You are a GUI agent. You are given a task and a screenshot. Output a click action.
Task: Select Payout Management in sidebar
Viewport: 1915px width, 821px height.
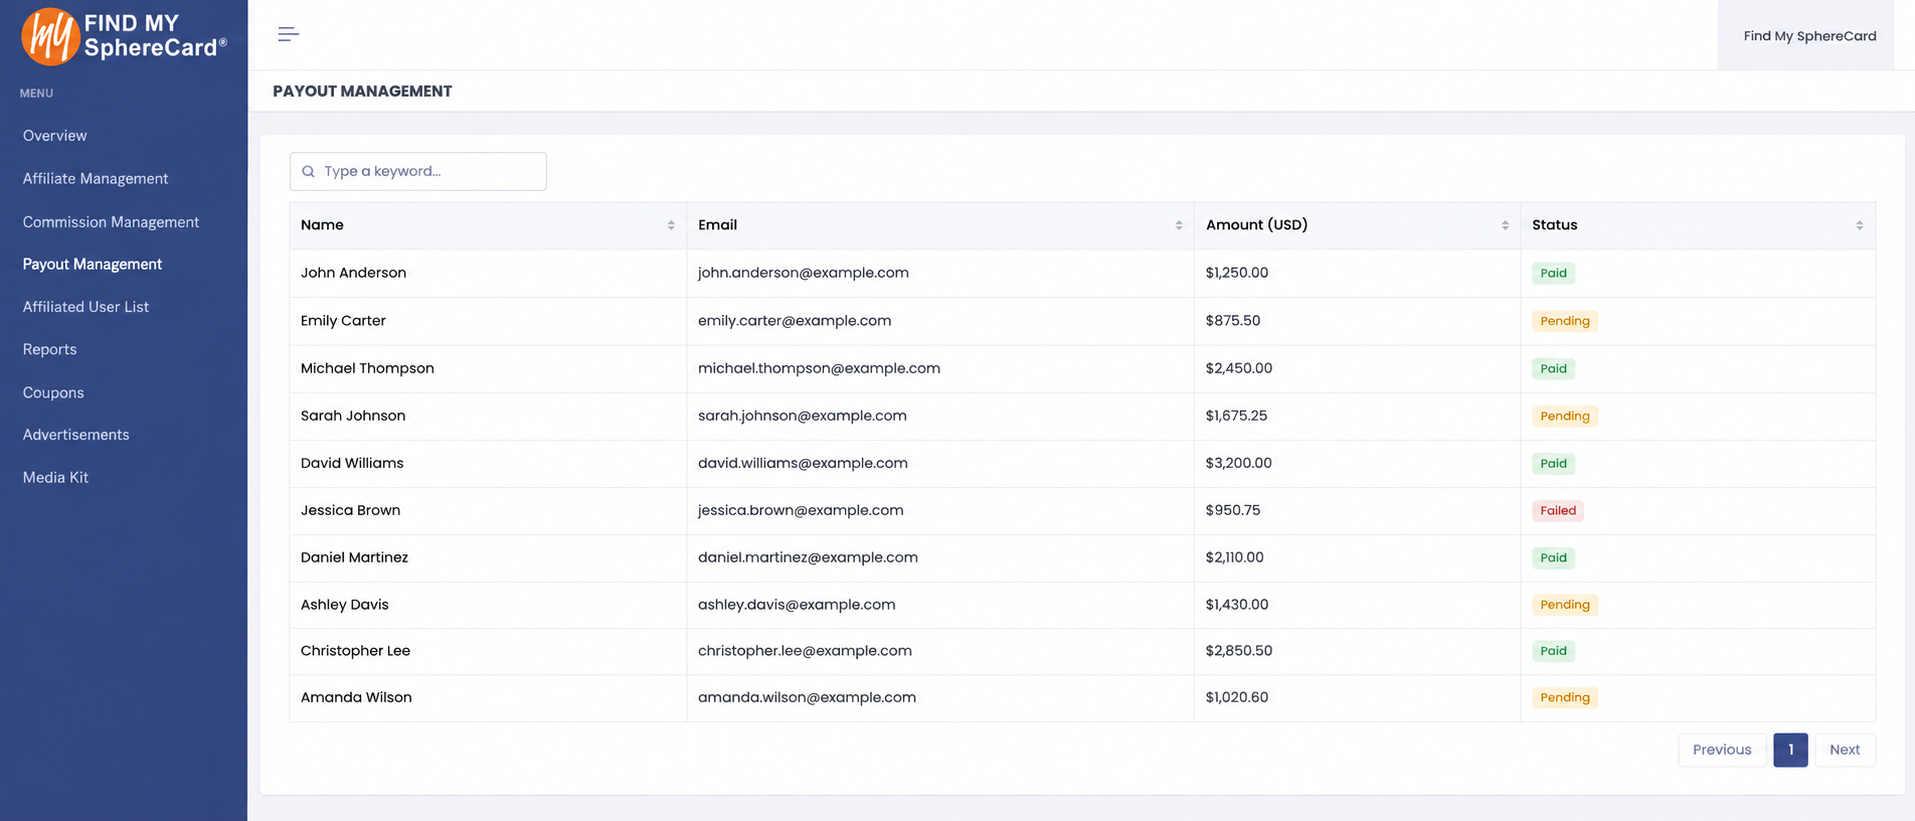pyautogui.click(x=92, y=264)
